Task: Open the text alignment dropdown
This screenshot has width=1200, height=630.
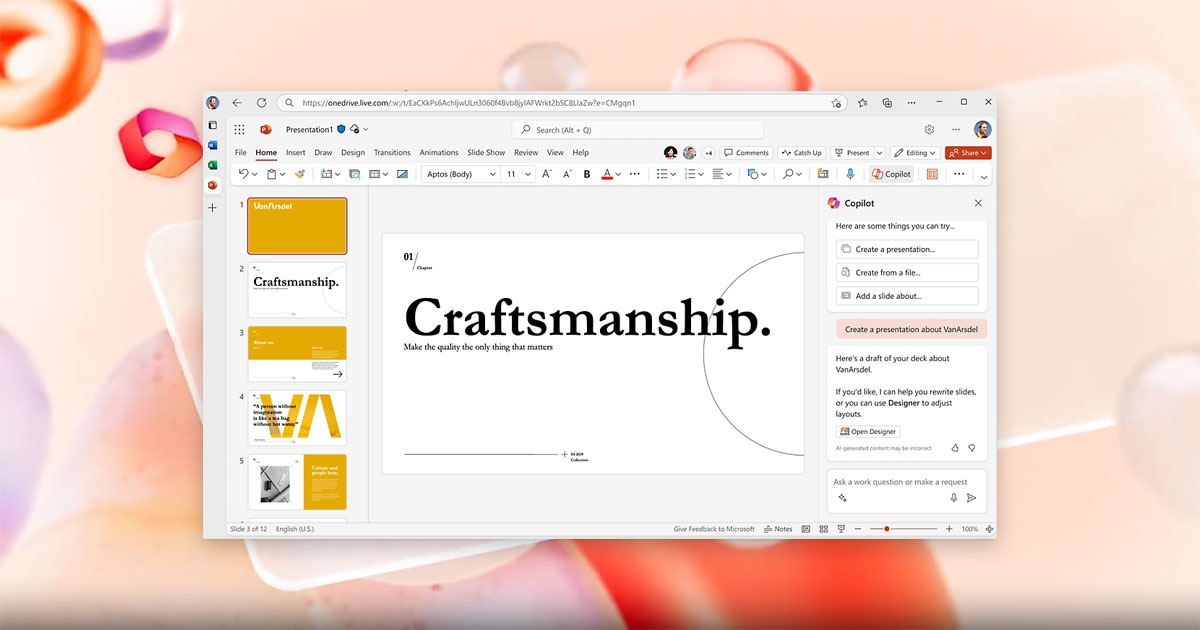Action: coord(730,174)
